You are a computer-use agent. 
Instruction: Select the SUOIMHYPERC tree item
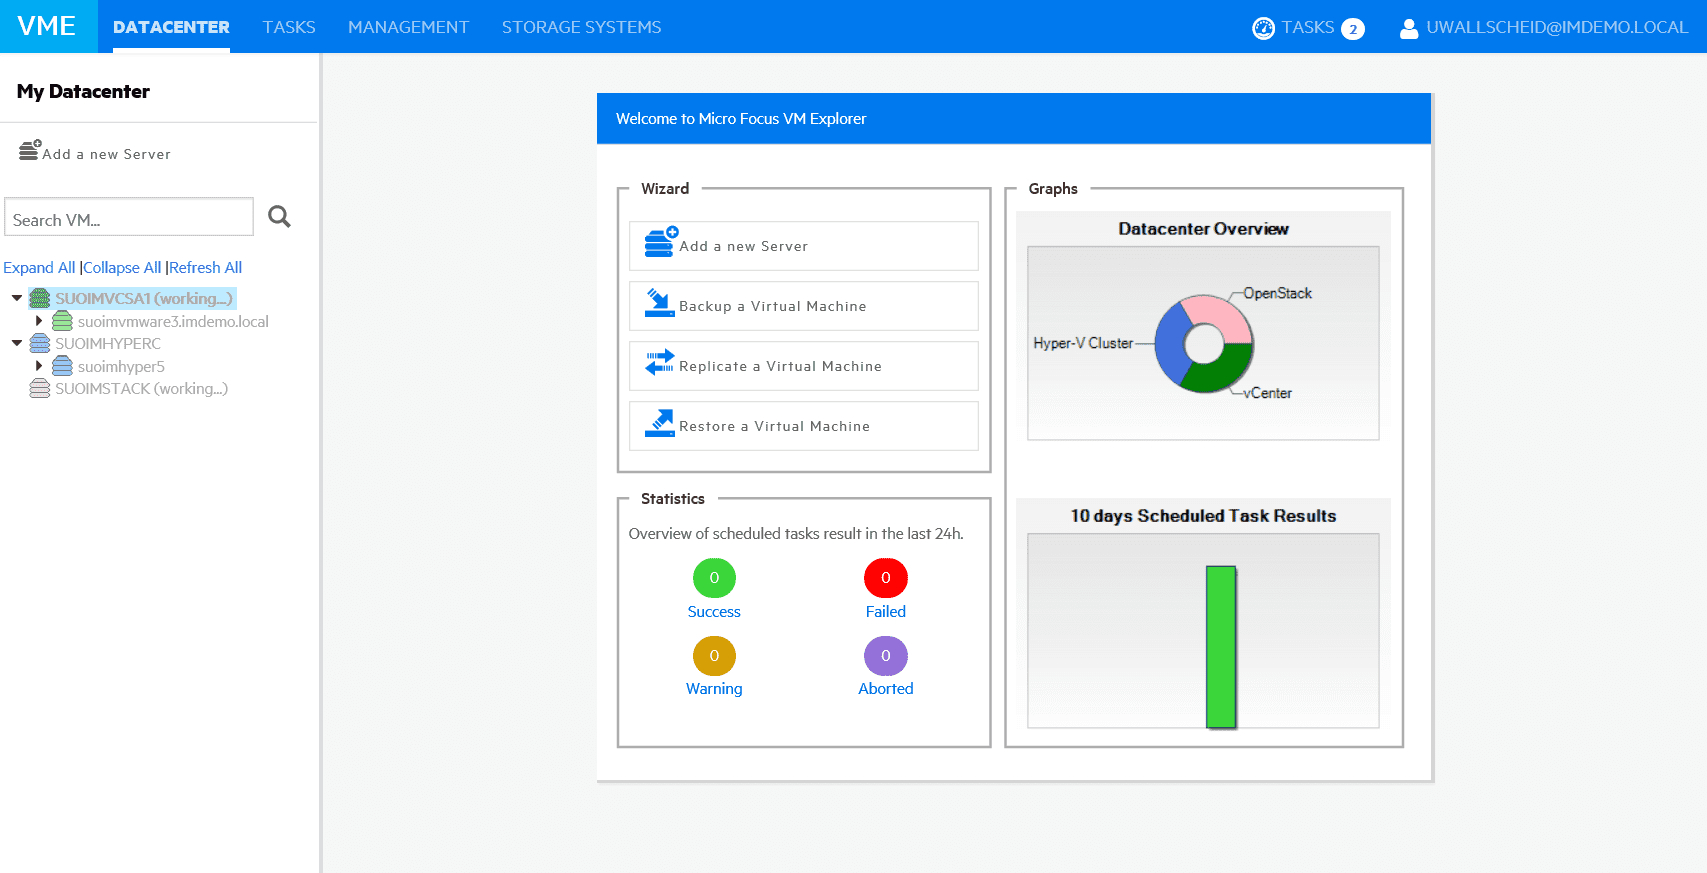108,343
